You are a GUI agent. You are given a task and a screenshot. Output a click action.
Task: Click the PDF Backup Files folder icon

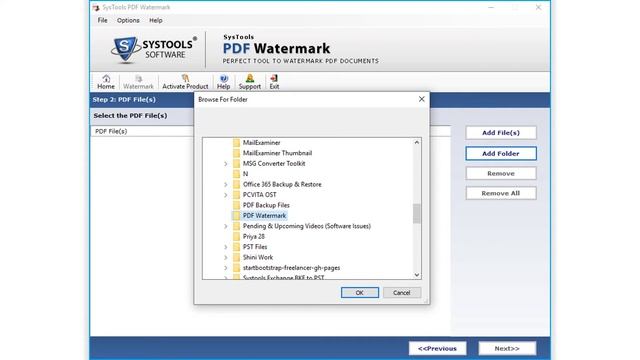[236, 205]
